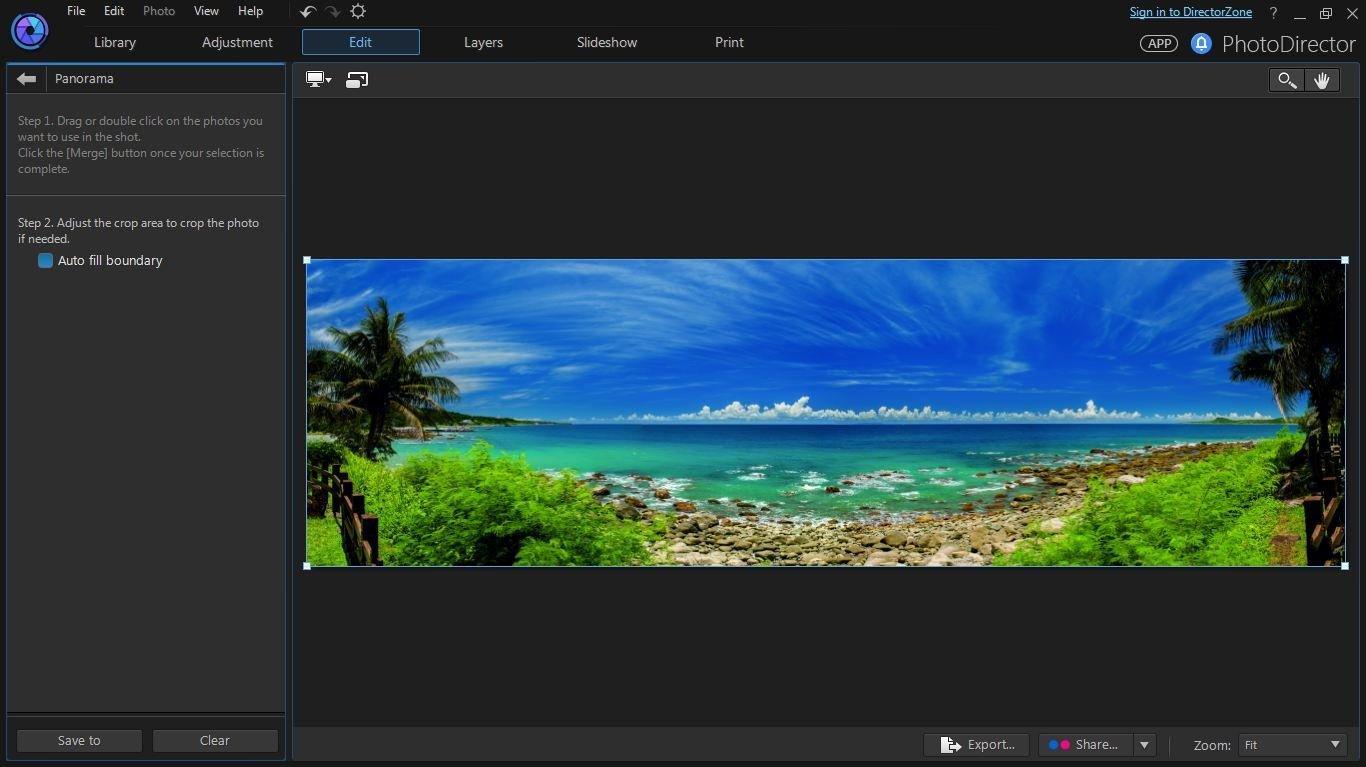
Task: Click the Save to button
Action: [x=78, y=740]
